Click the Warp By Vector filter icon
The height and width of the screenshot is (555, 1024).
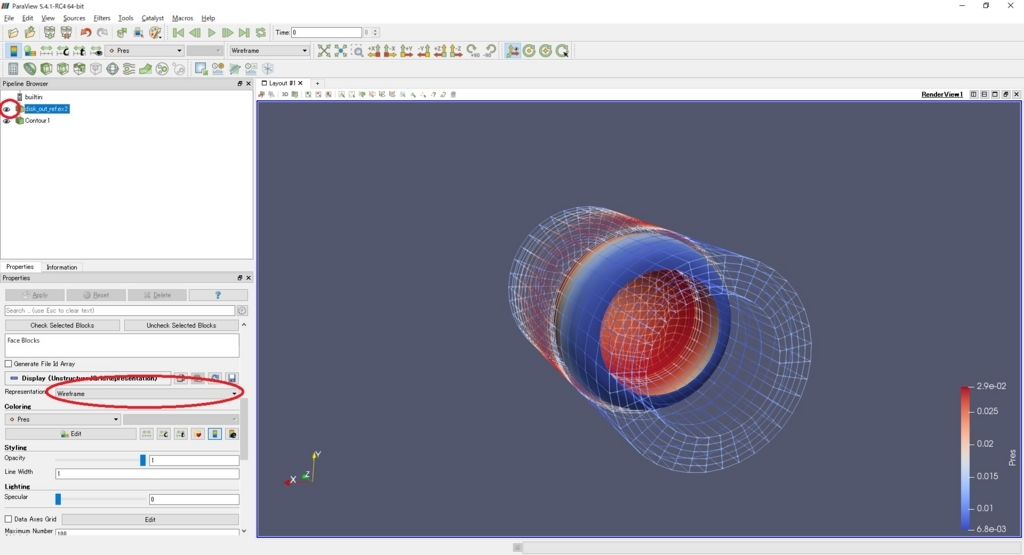click(146, 69)
